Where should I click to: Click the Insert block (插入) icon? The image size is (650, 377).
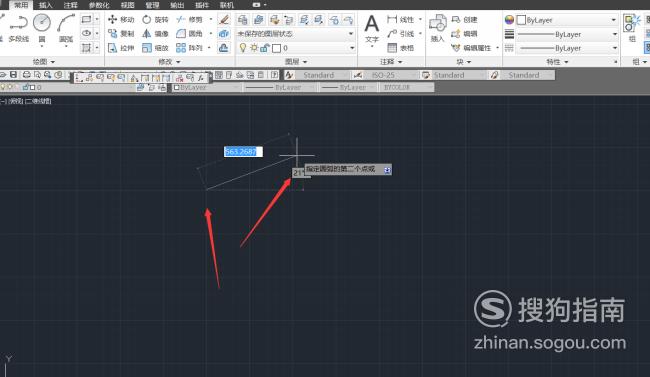pyautogui.click(x=437, y=28)
